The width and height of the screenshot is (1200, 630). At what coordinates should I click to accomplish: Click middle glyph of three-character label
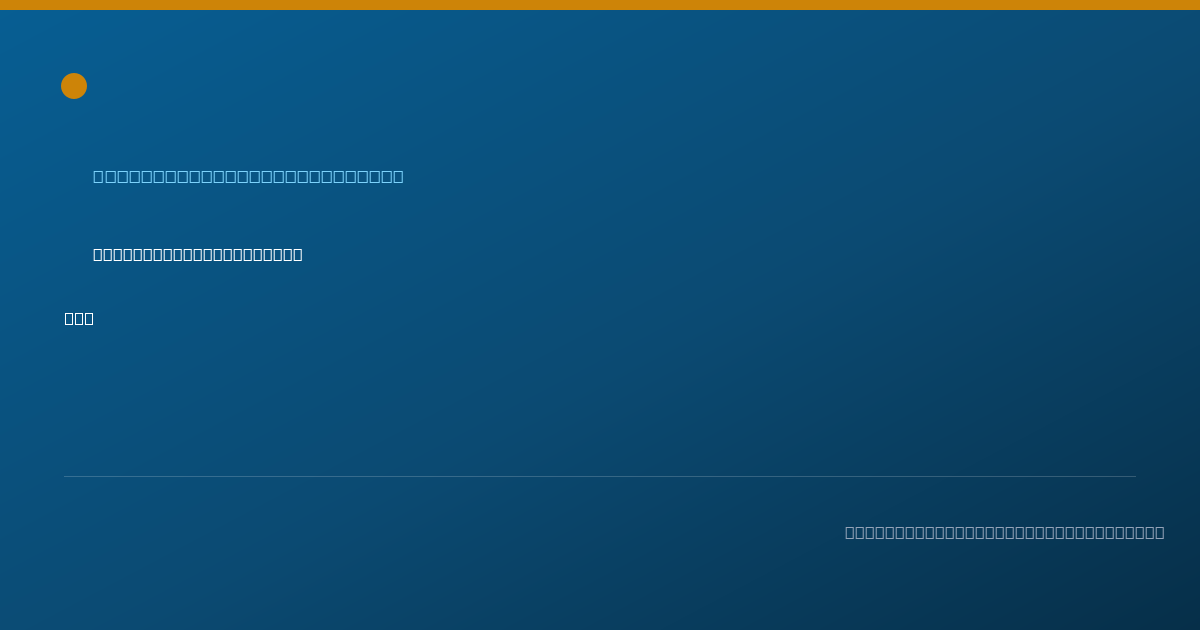[x=79, y=318]
